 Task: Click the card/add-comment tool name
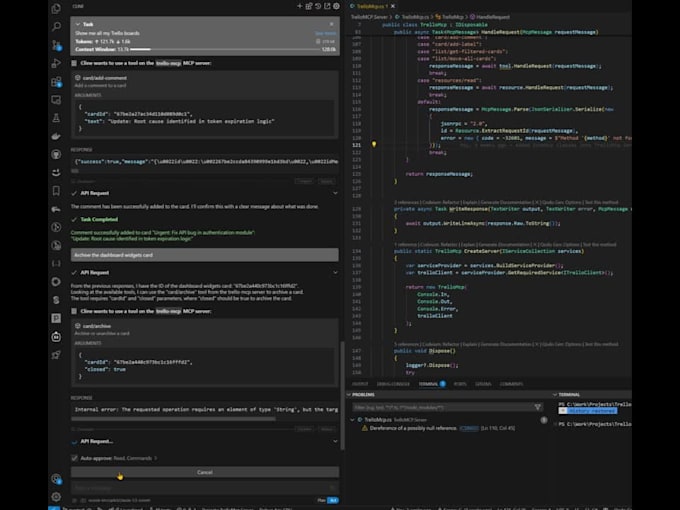tap(105, 78)
